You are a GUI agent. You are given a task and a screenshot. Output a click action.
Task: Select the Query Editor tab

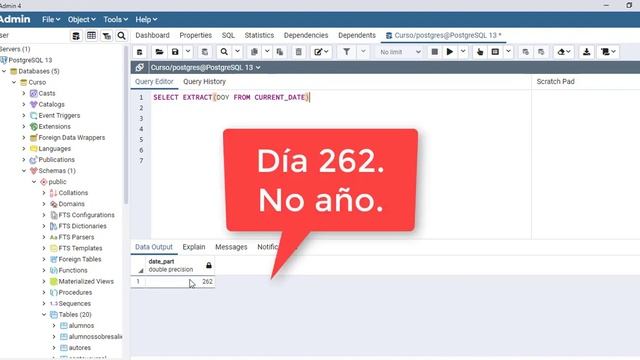click(x=154, y=82)
